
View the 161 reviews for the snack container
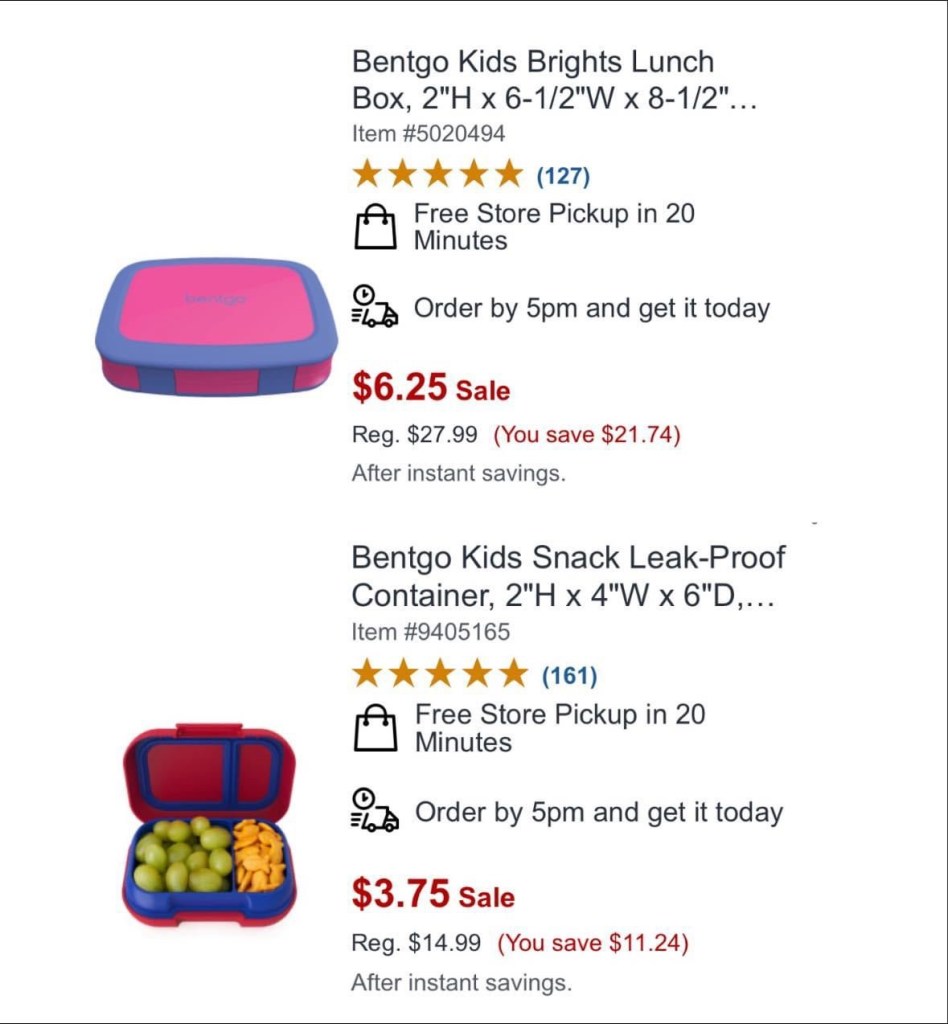pos(569,676)
